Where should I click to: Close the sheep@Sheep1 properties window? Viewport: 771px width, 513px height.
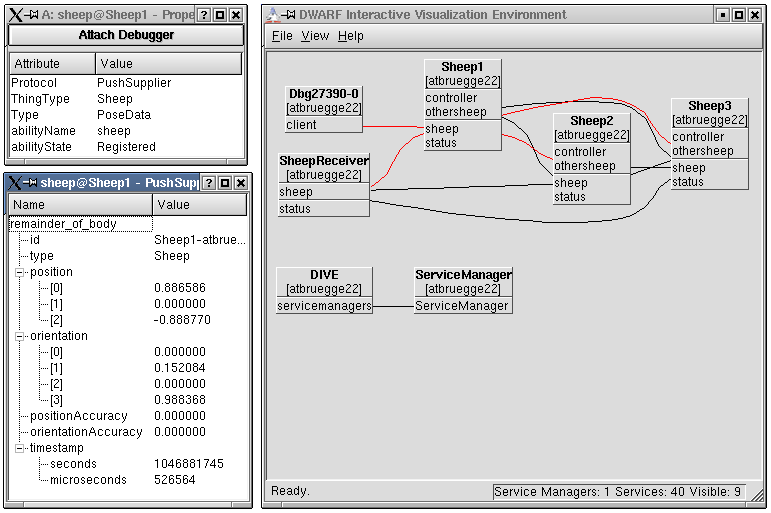pyautogui.click(x=237, y=15)
